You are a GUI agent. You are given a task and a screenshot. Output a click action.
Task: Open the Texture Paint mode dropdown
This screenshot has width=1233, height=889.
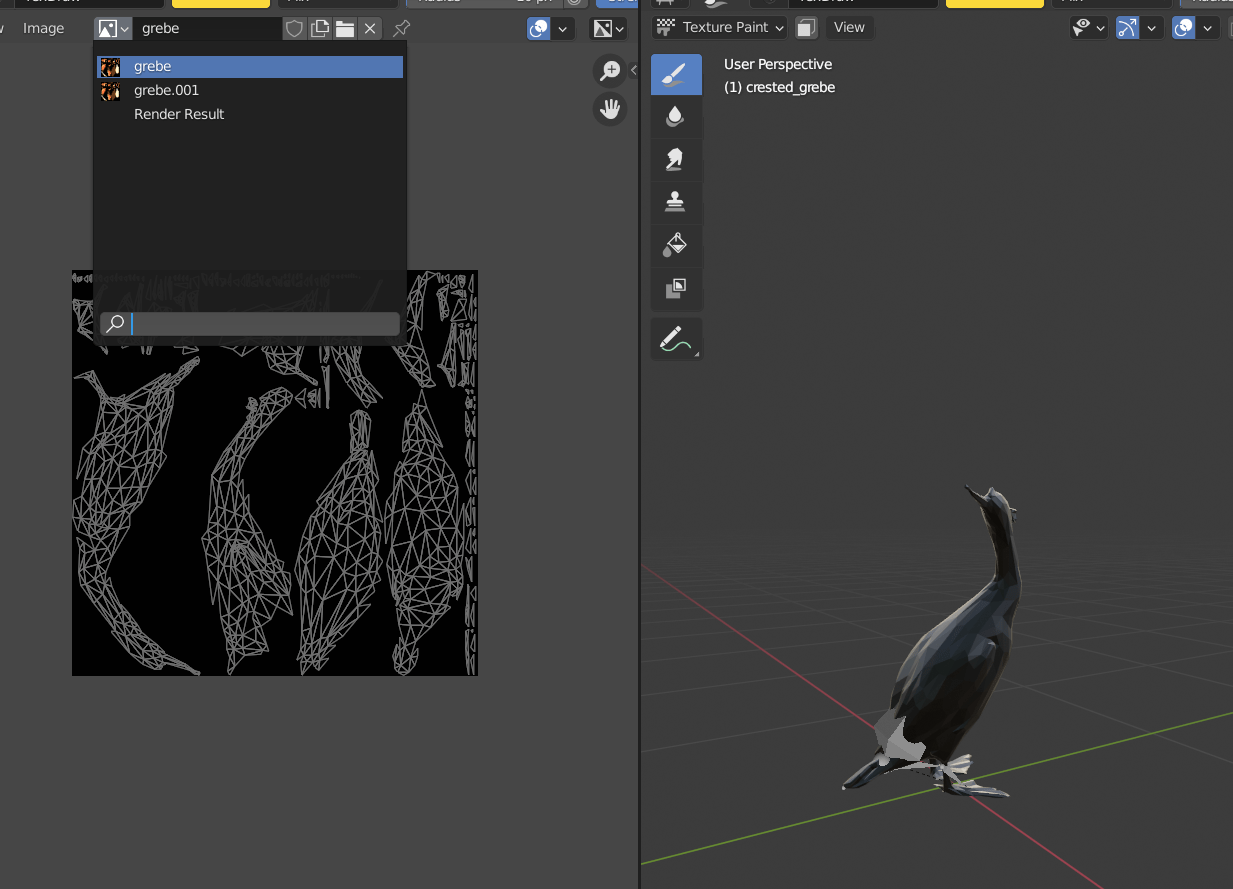(x=718, y=27)
